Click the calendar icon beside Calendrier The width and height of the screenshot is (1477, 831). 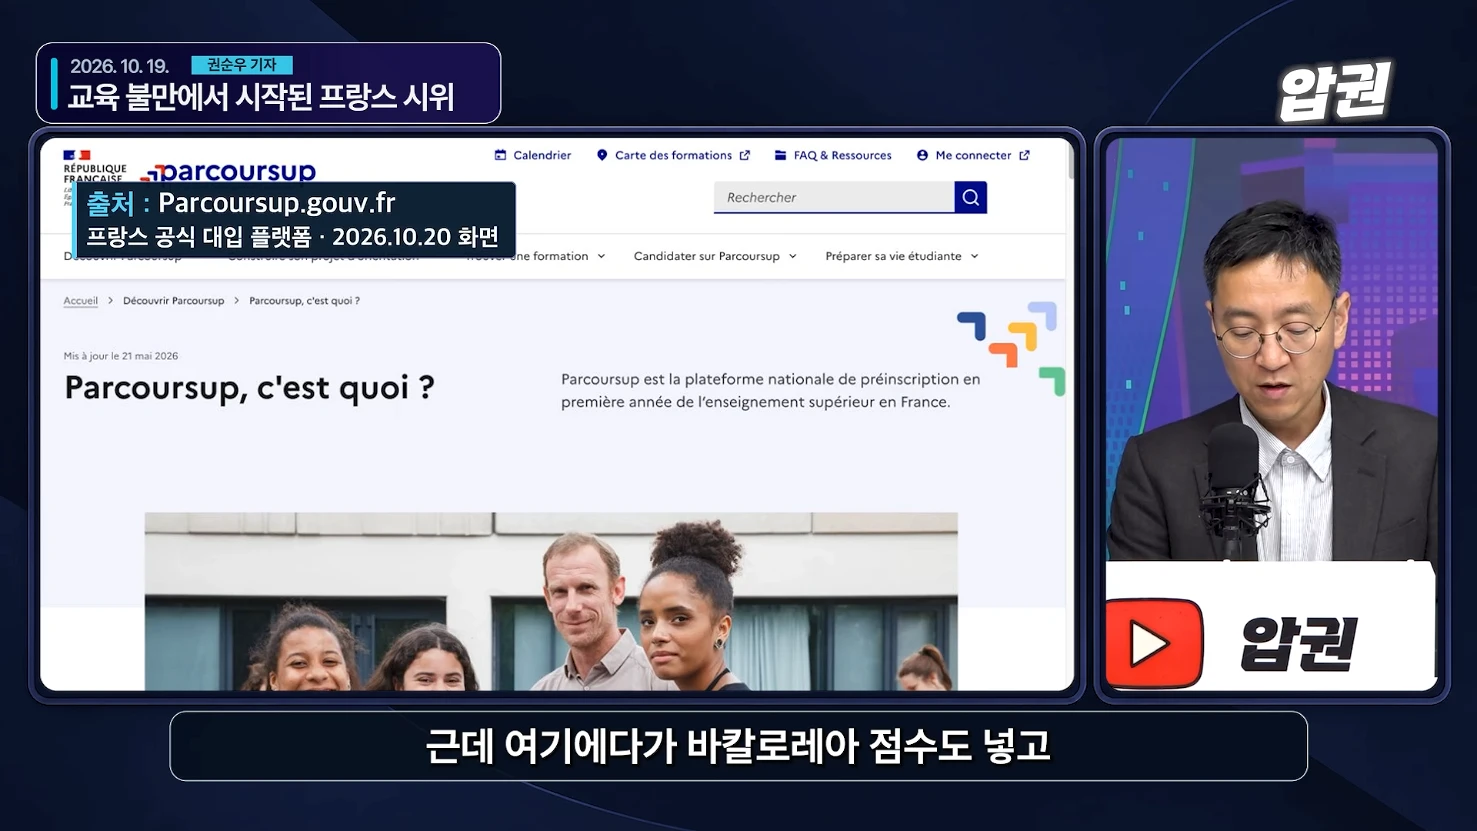tap(500, 155)
